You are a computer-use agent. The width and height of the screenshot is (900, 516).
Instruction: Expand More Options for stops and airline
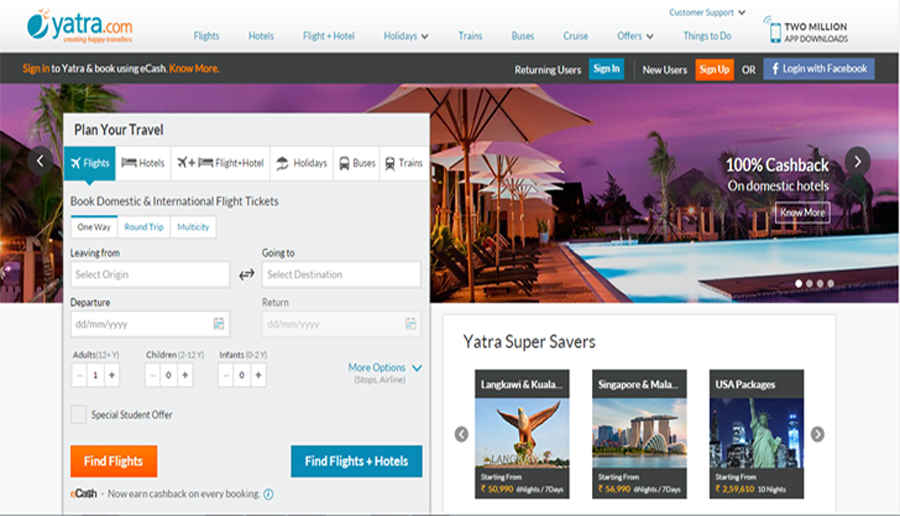coord(385,367)
